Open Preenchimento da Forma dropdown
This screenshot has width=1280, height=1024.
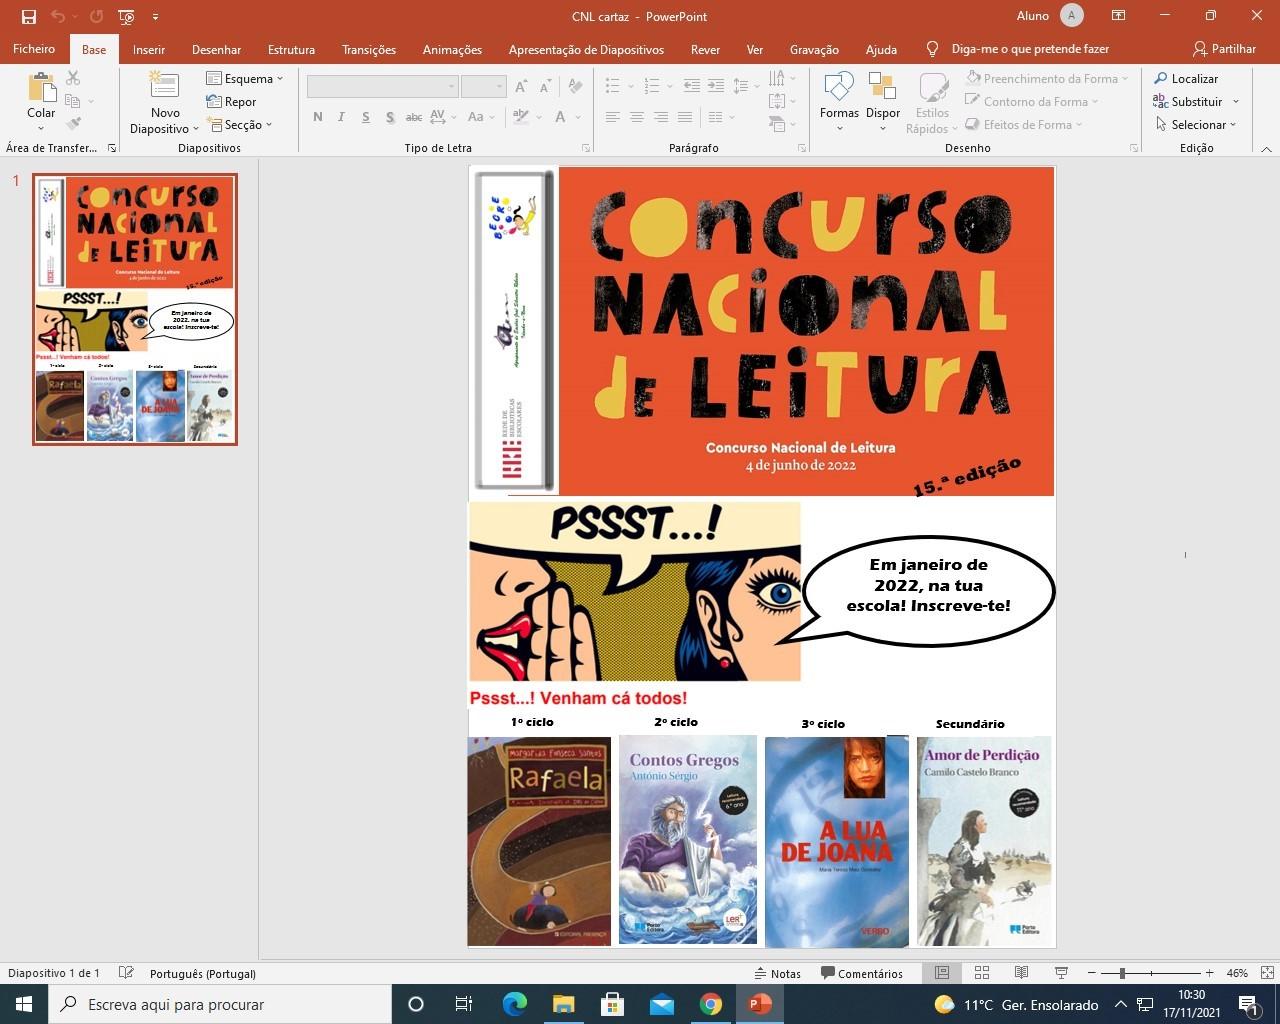pyautogui.click(x=1047, y=78)
